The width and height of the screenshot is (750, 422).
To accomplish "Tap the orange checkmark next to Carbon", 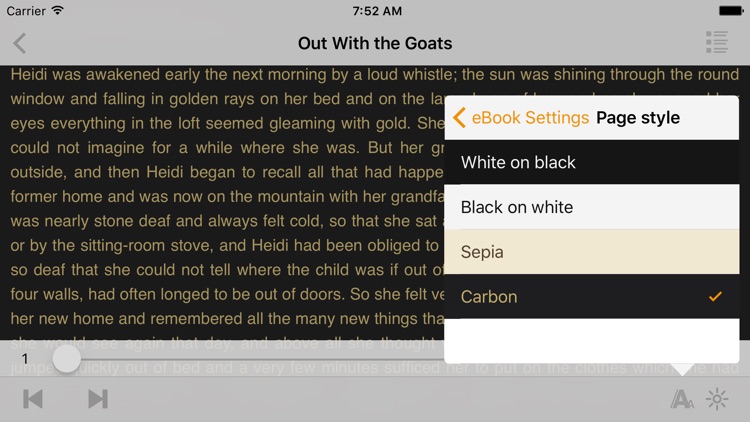I will [715, 297].
